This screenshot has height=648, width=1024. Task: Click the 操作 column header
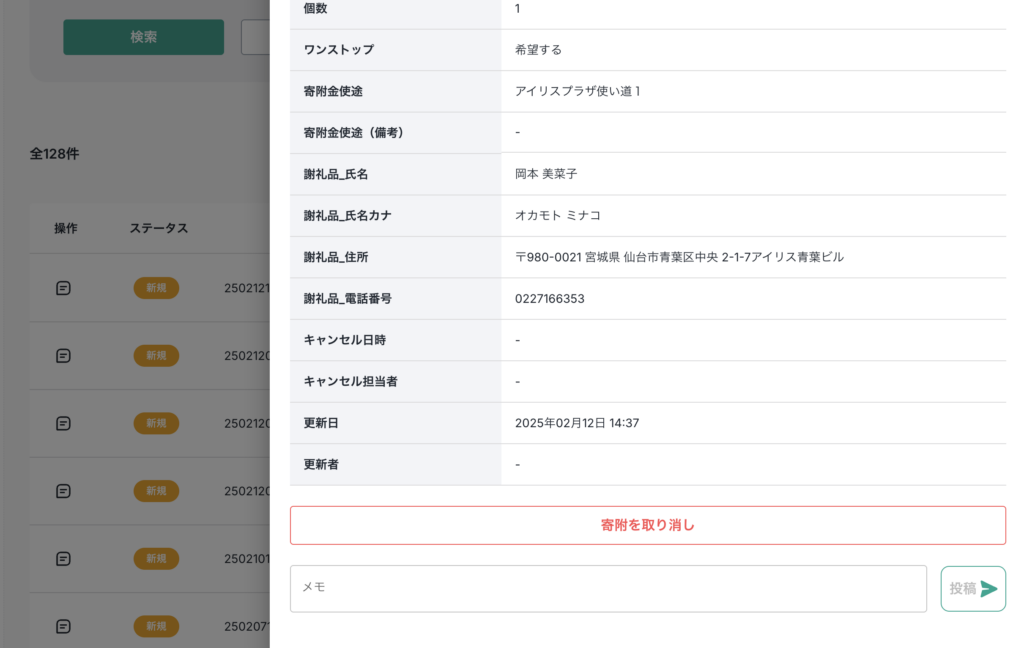coord(66,228)
